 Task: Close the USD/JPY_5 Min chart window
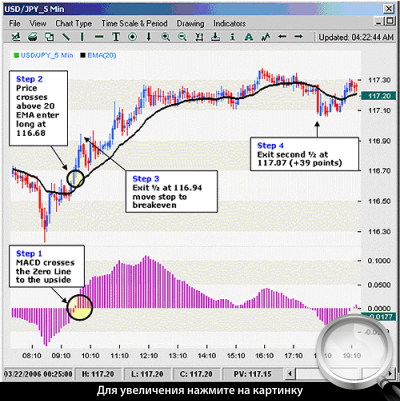tap(389, 9)
